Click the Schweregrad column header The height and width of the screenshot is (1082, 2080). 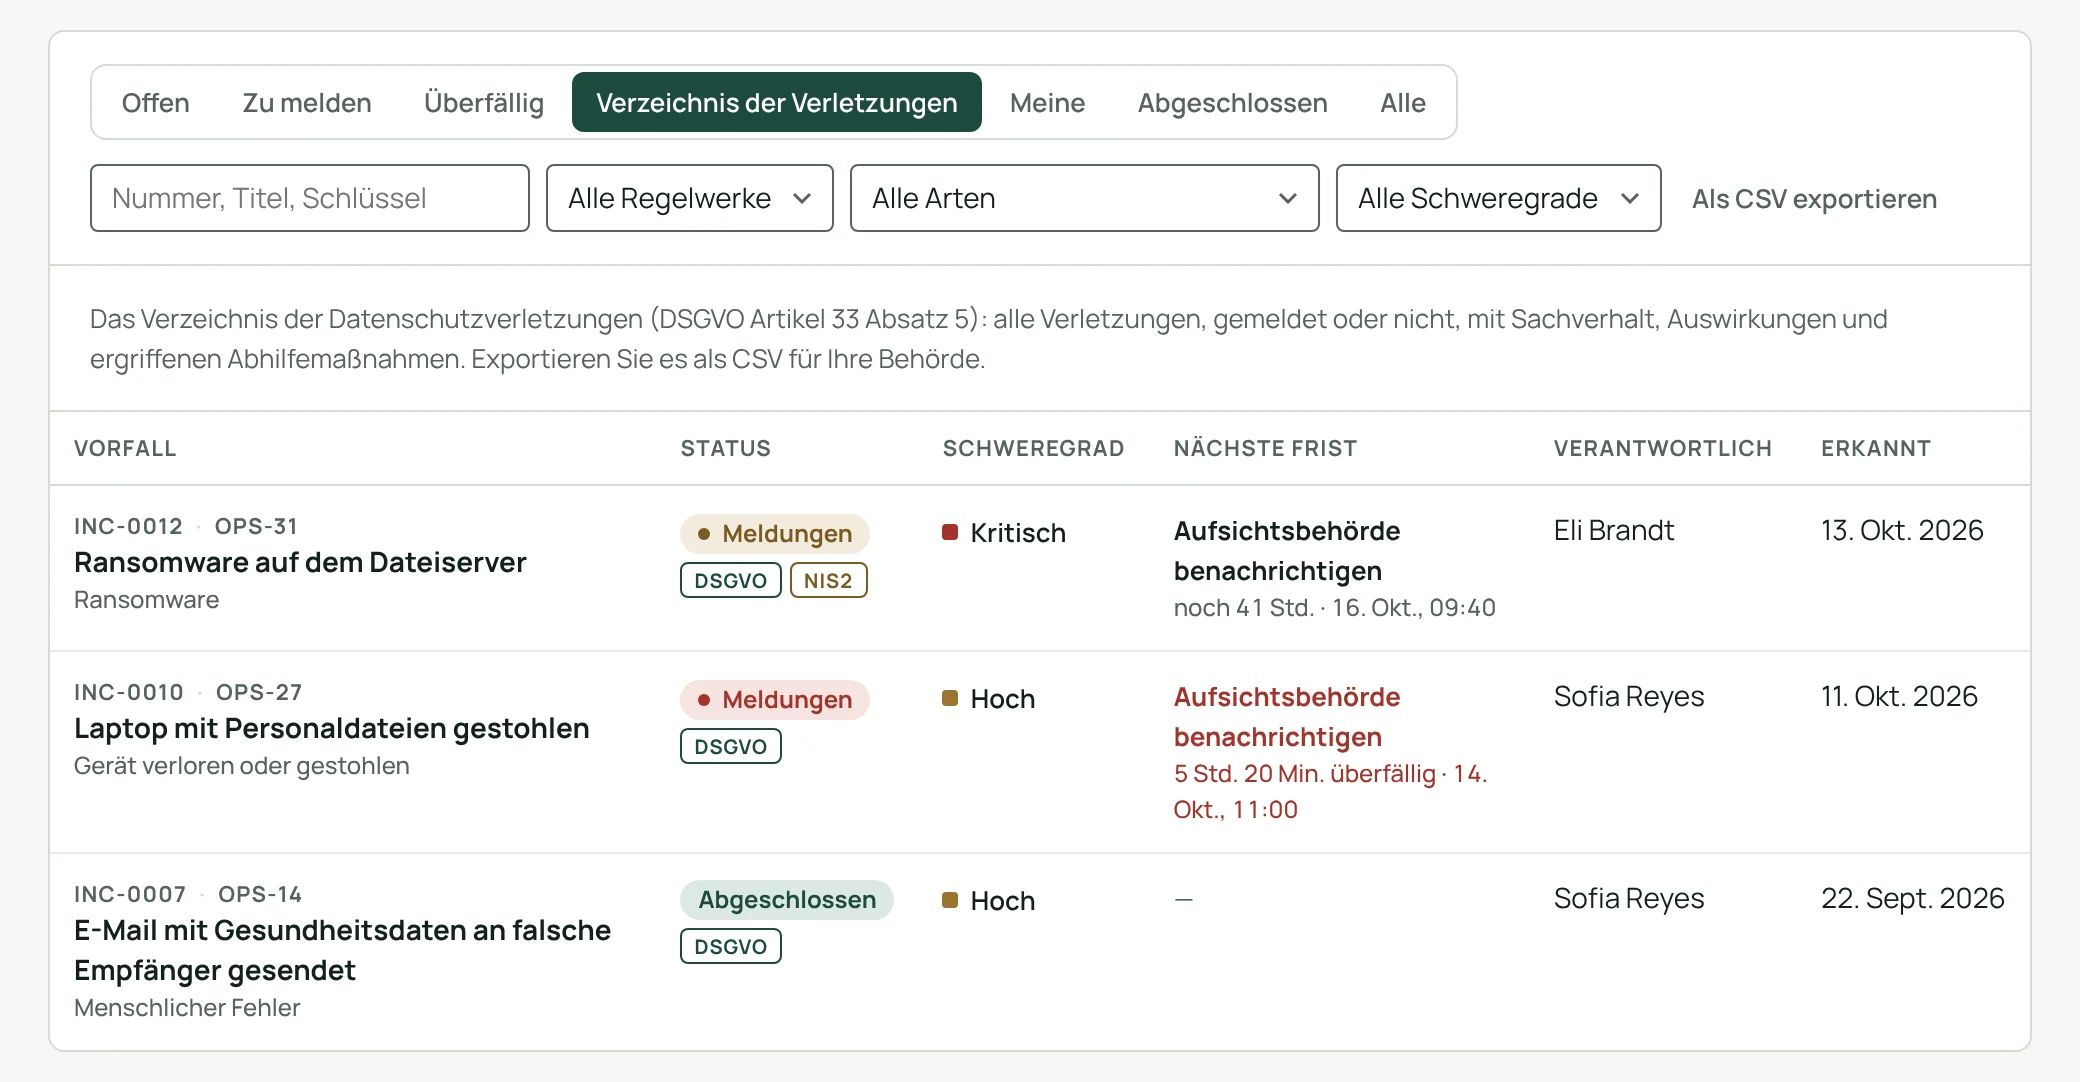1033,448
